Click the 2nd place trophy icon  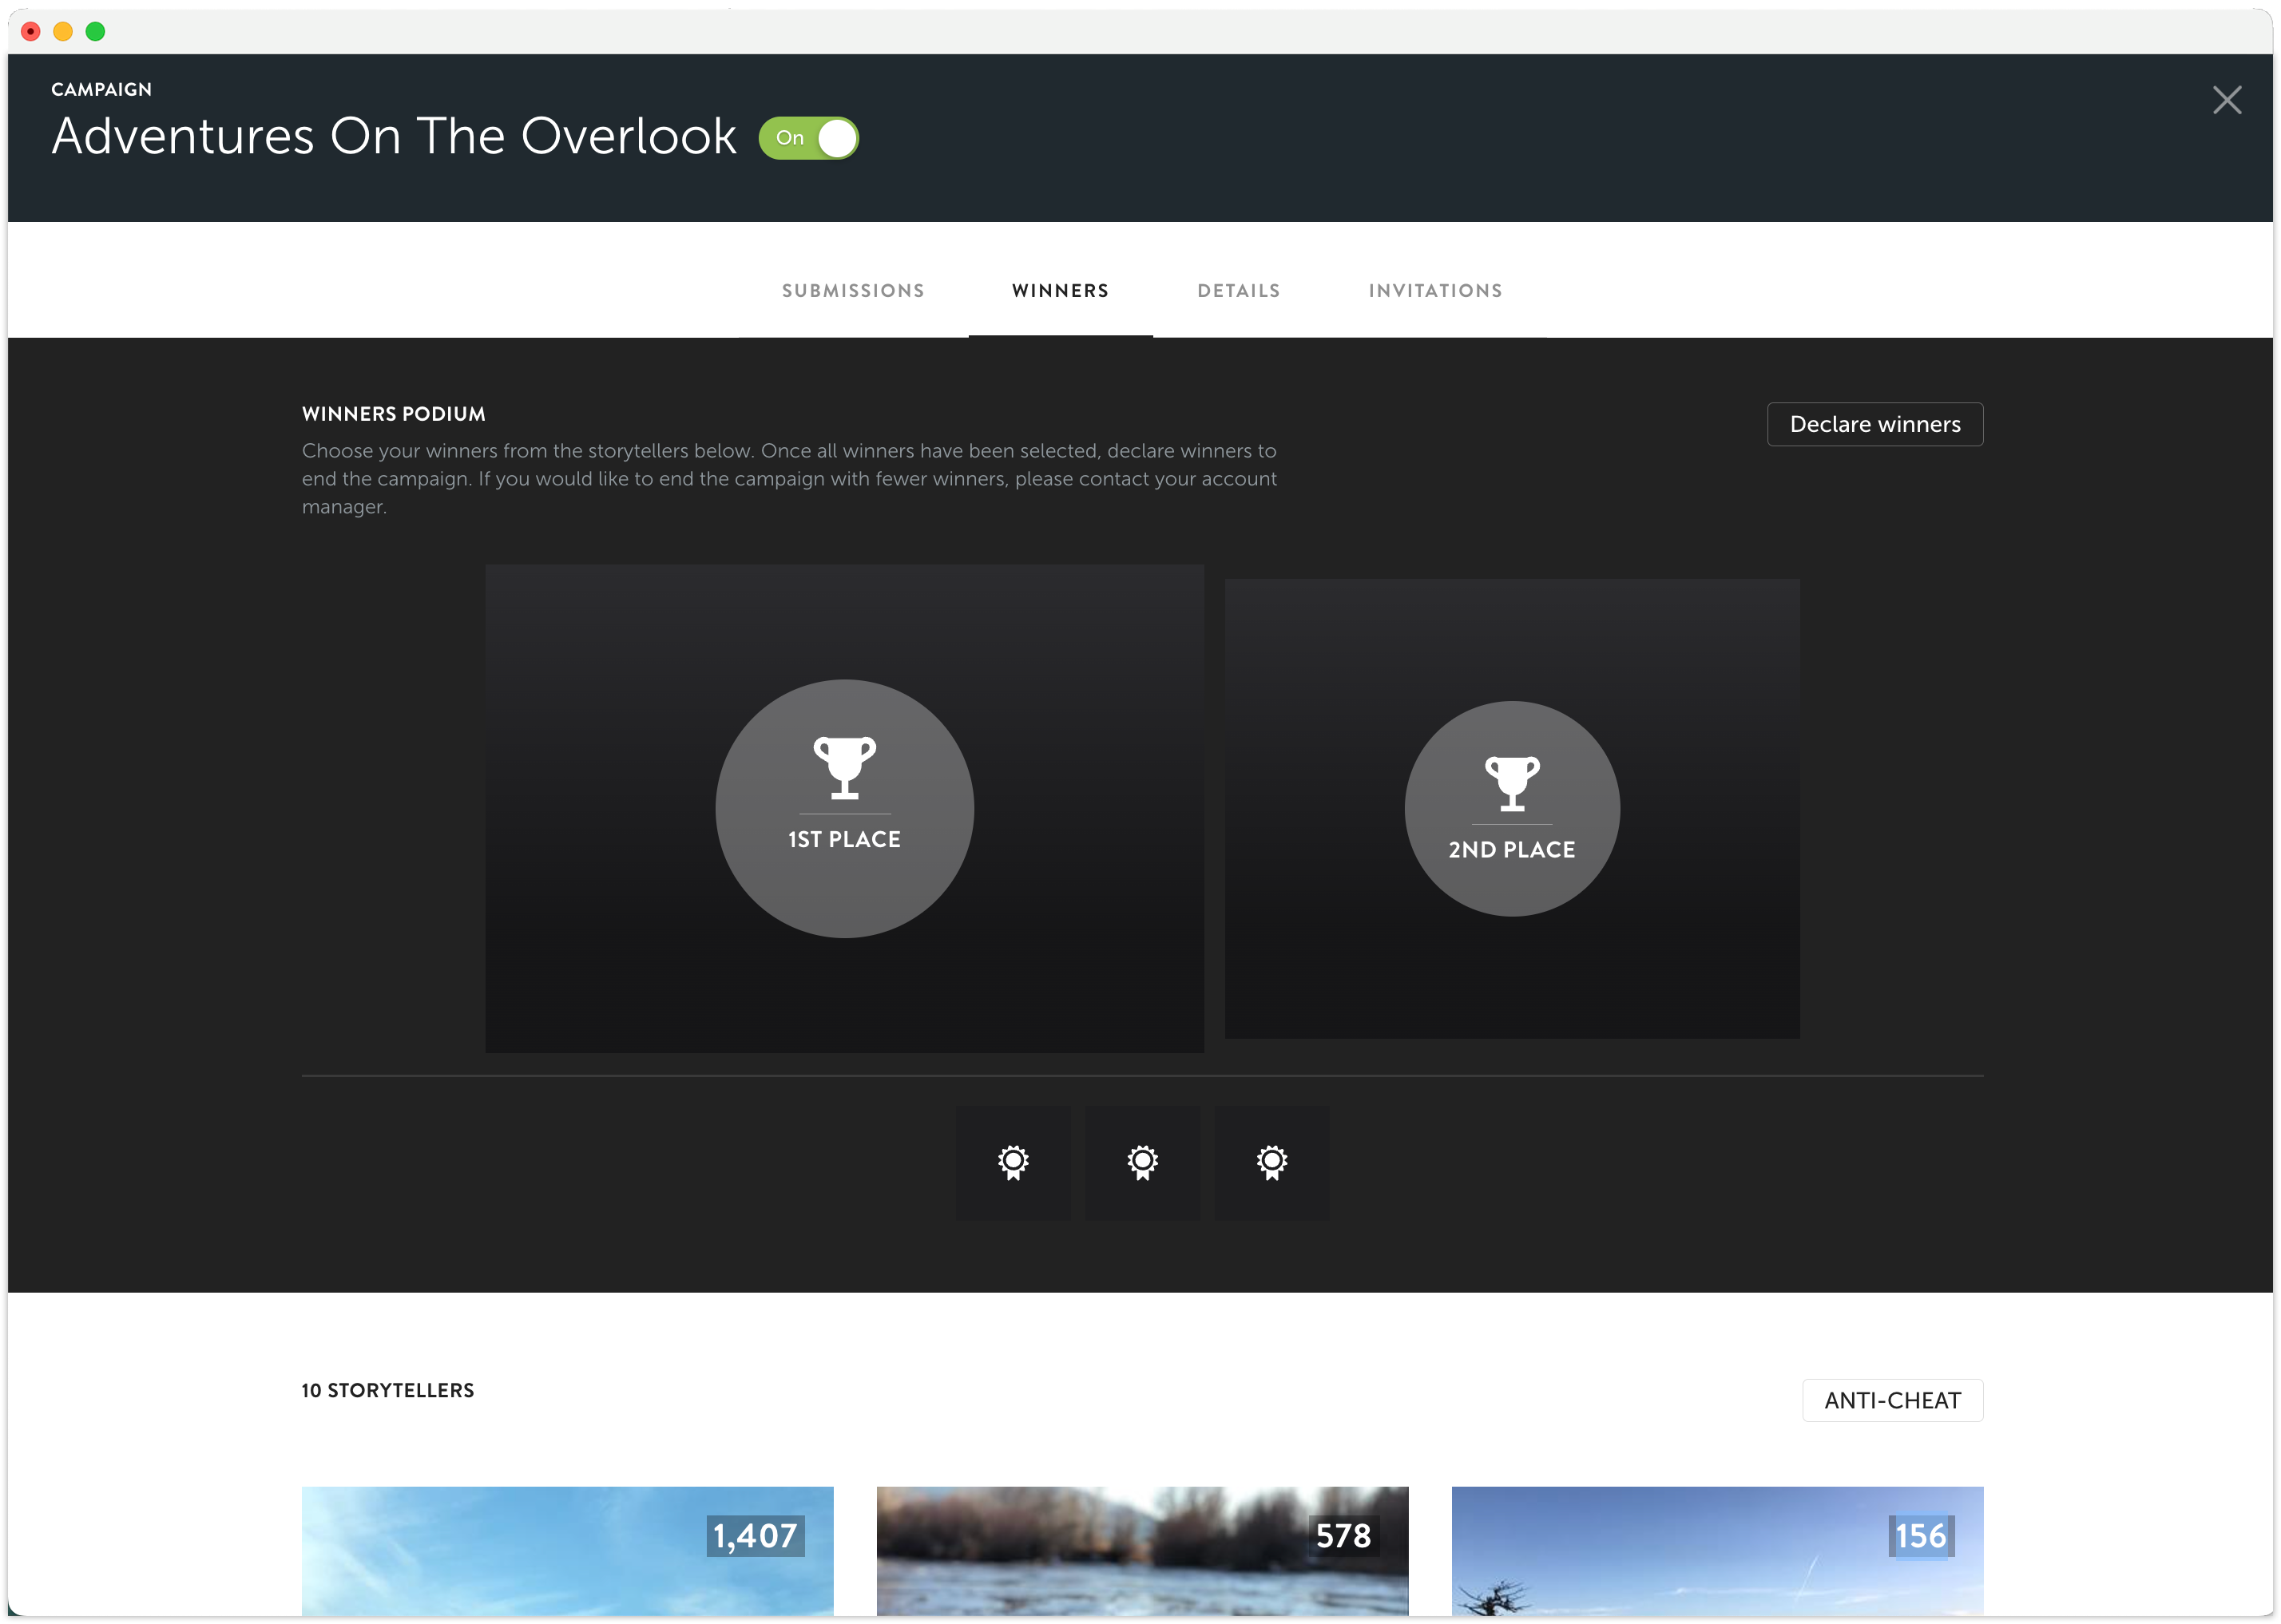tap(1511, 783)
